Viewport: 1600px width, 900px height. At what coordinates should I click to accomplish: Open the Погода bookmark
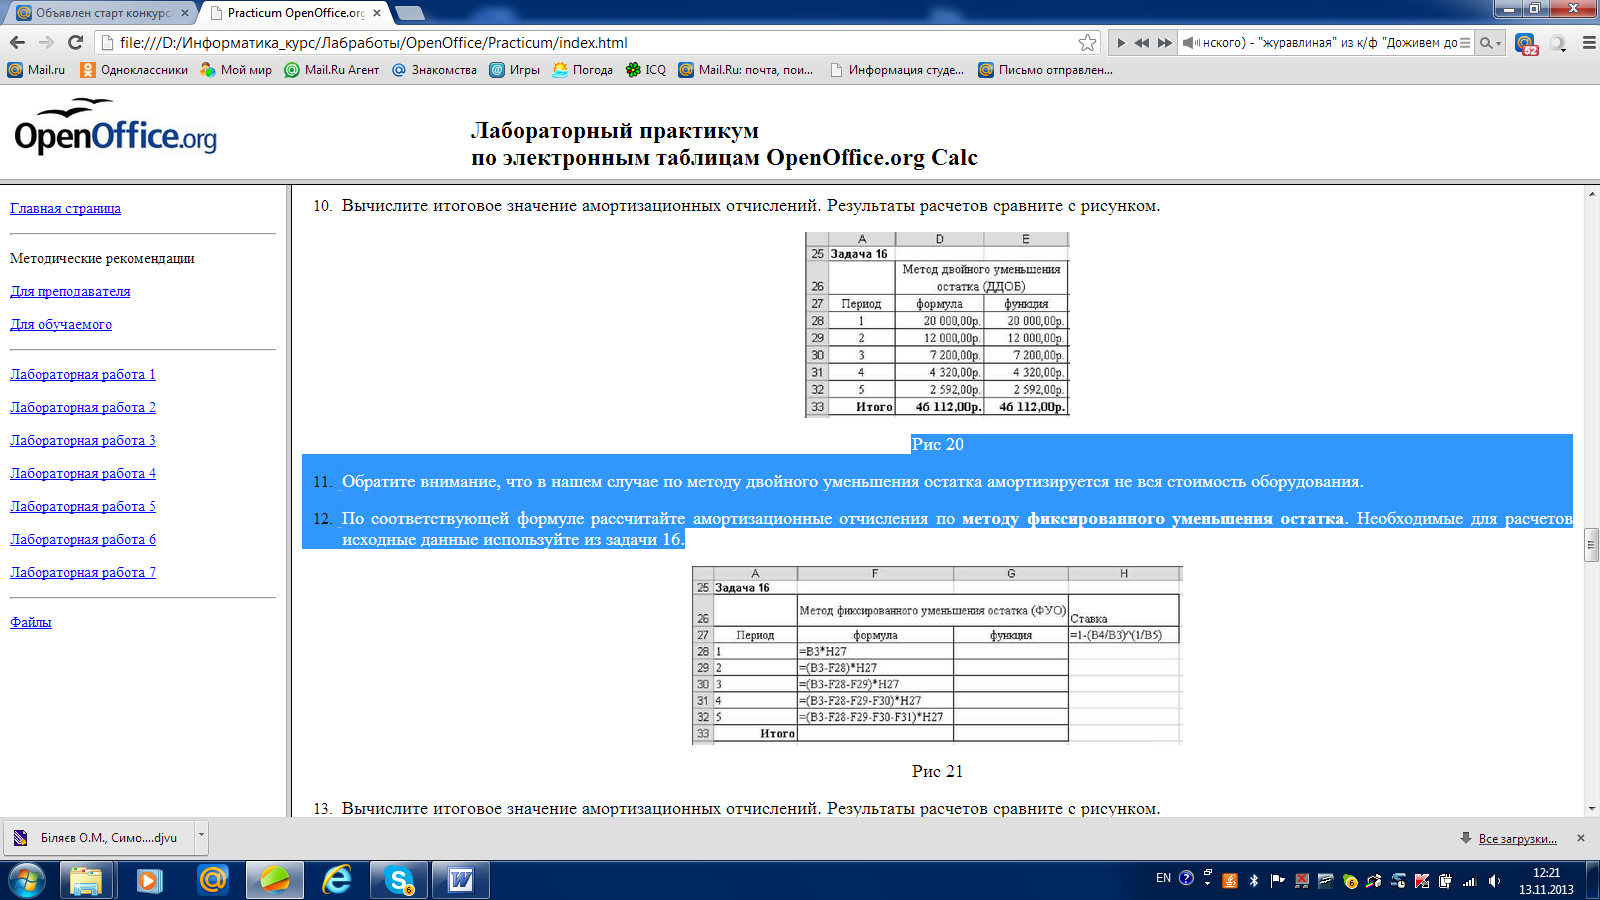(582, 70)
